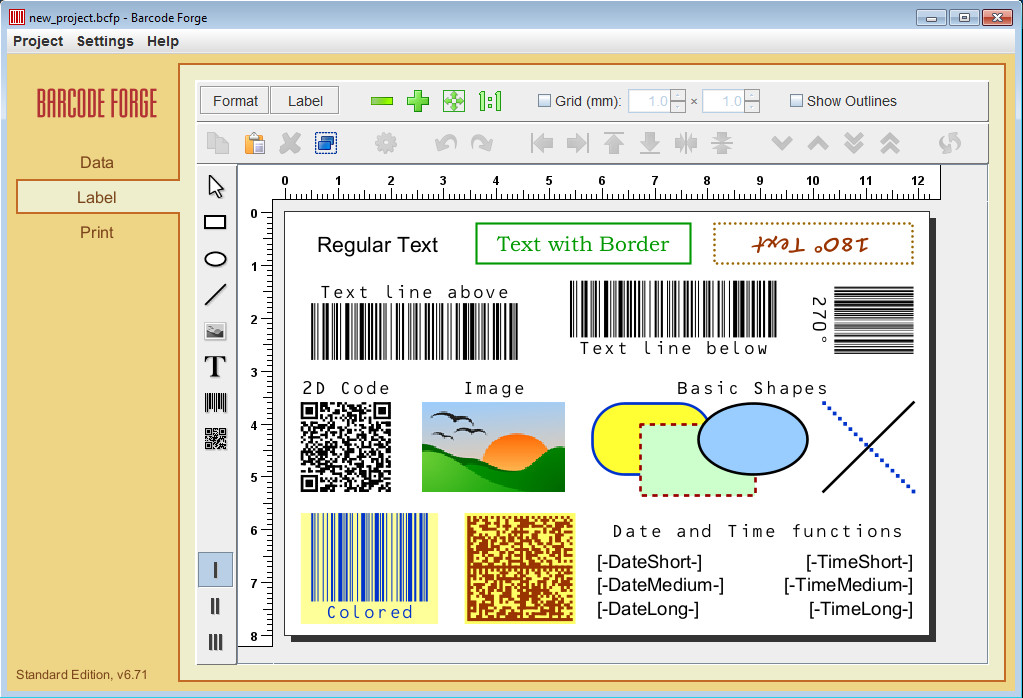Click the undo arrow

[446, 143]
